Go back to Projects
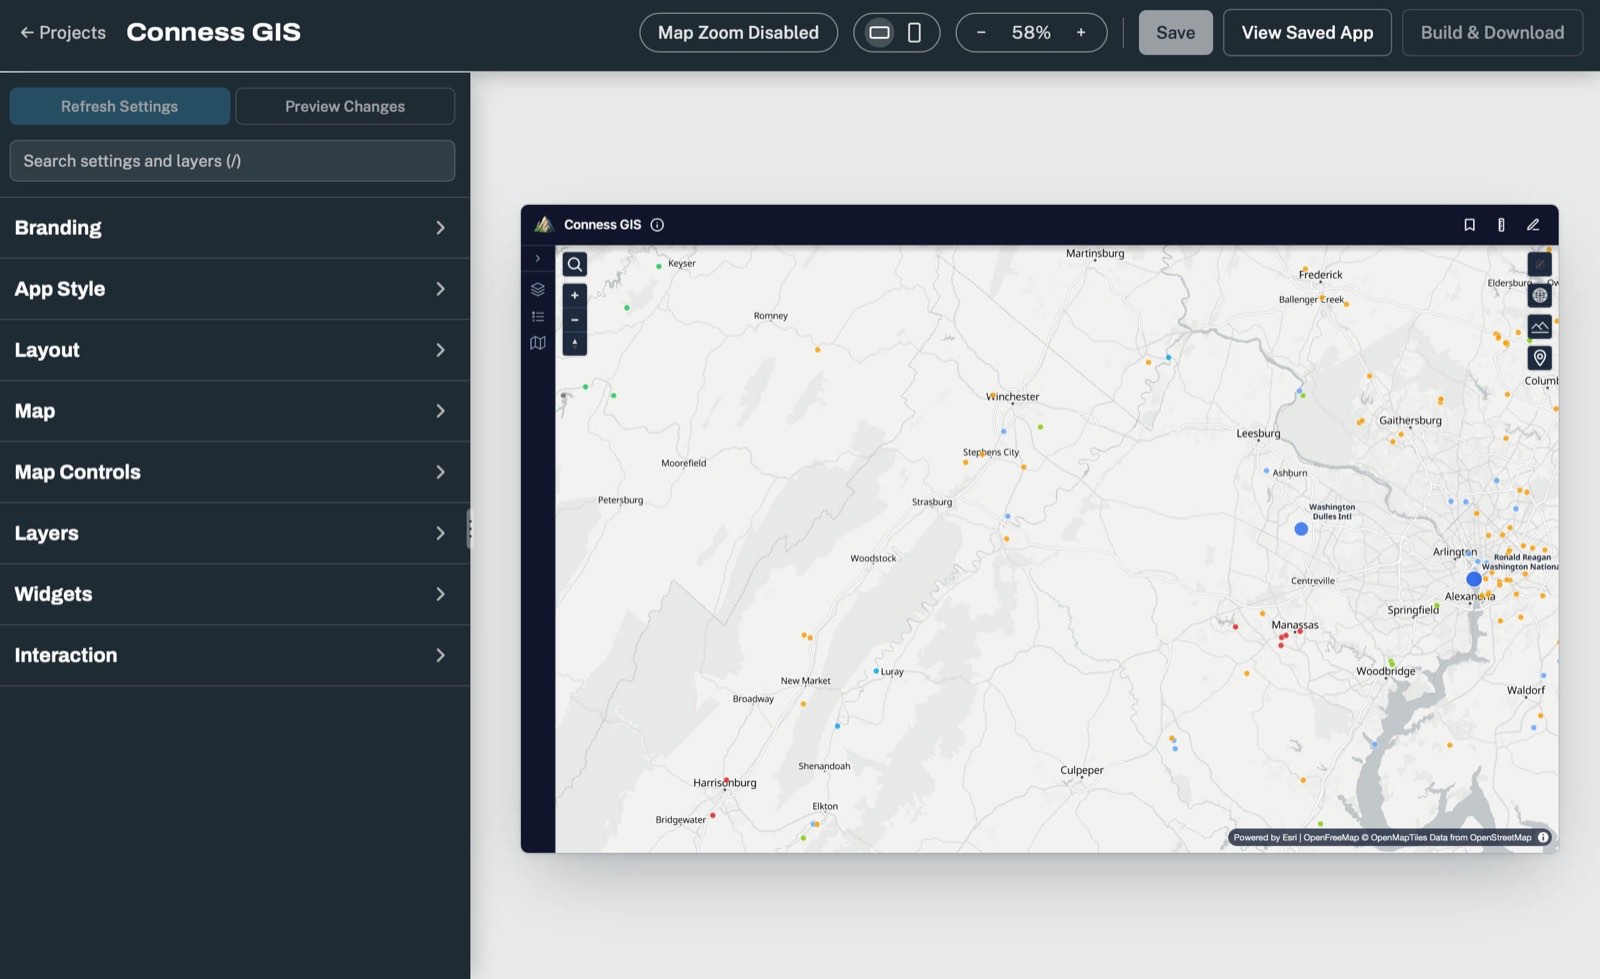Viewport: 1600px width, 979px height. click(x=63, y=33)
